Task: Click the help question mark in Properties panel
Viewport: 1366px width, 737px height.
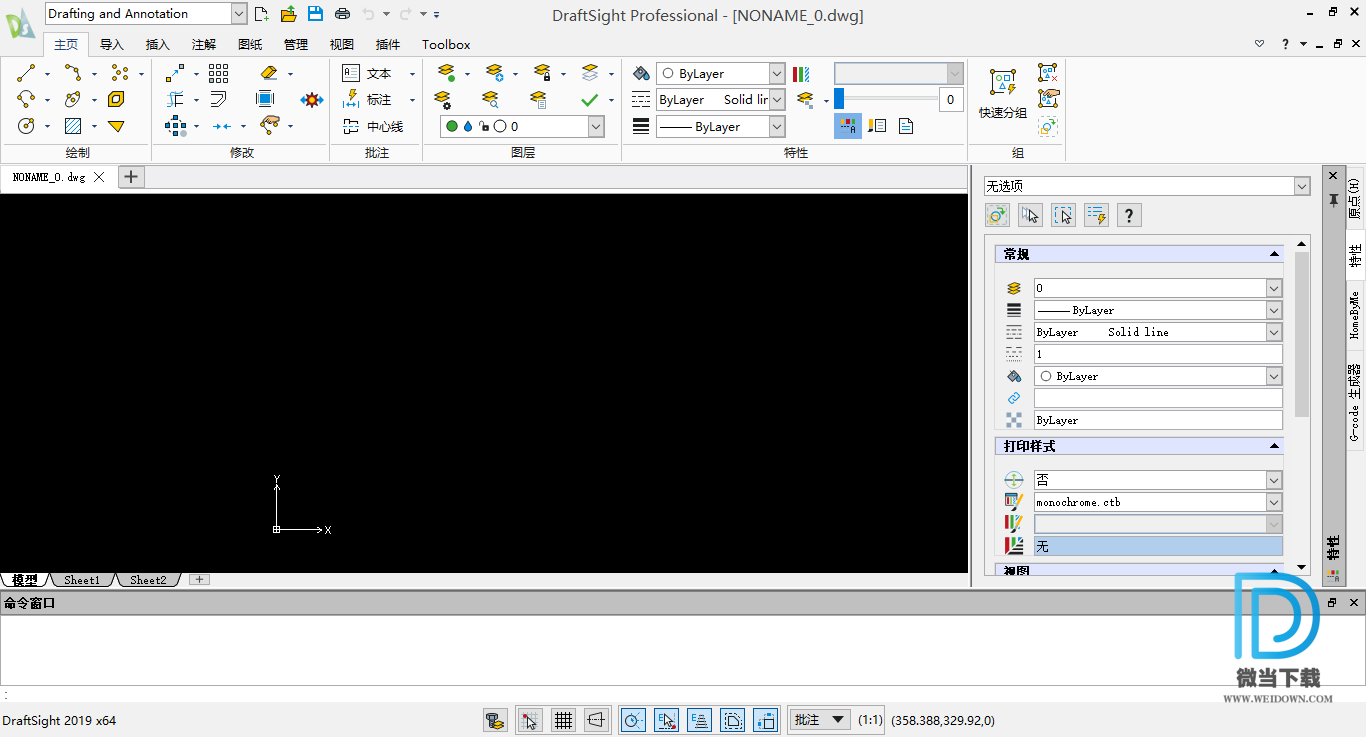Action: [1129, 215]
